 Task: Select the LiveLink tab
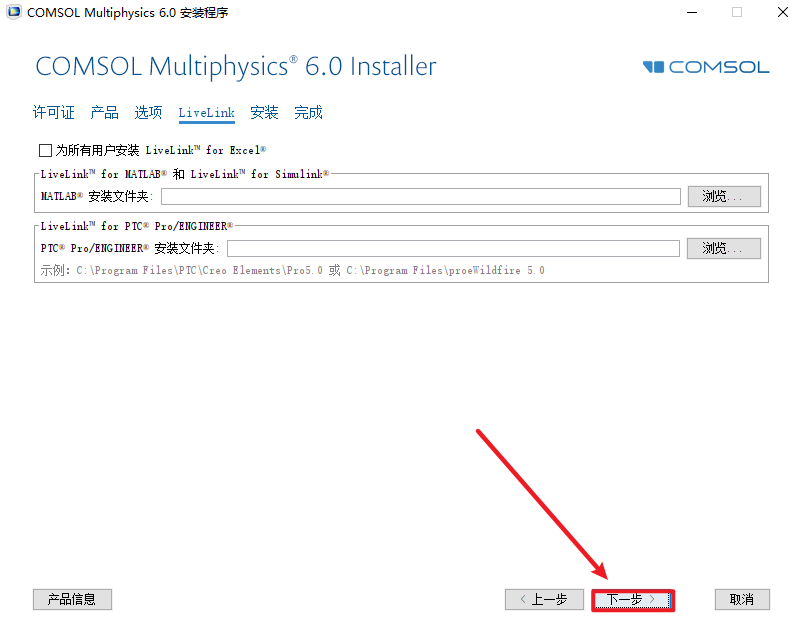coord(207,113)
